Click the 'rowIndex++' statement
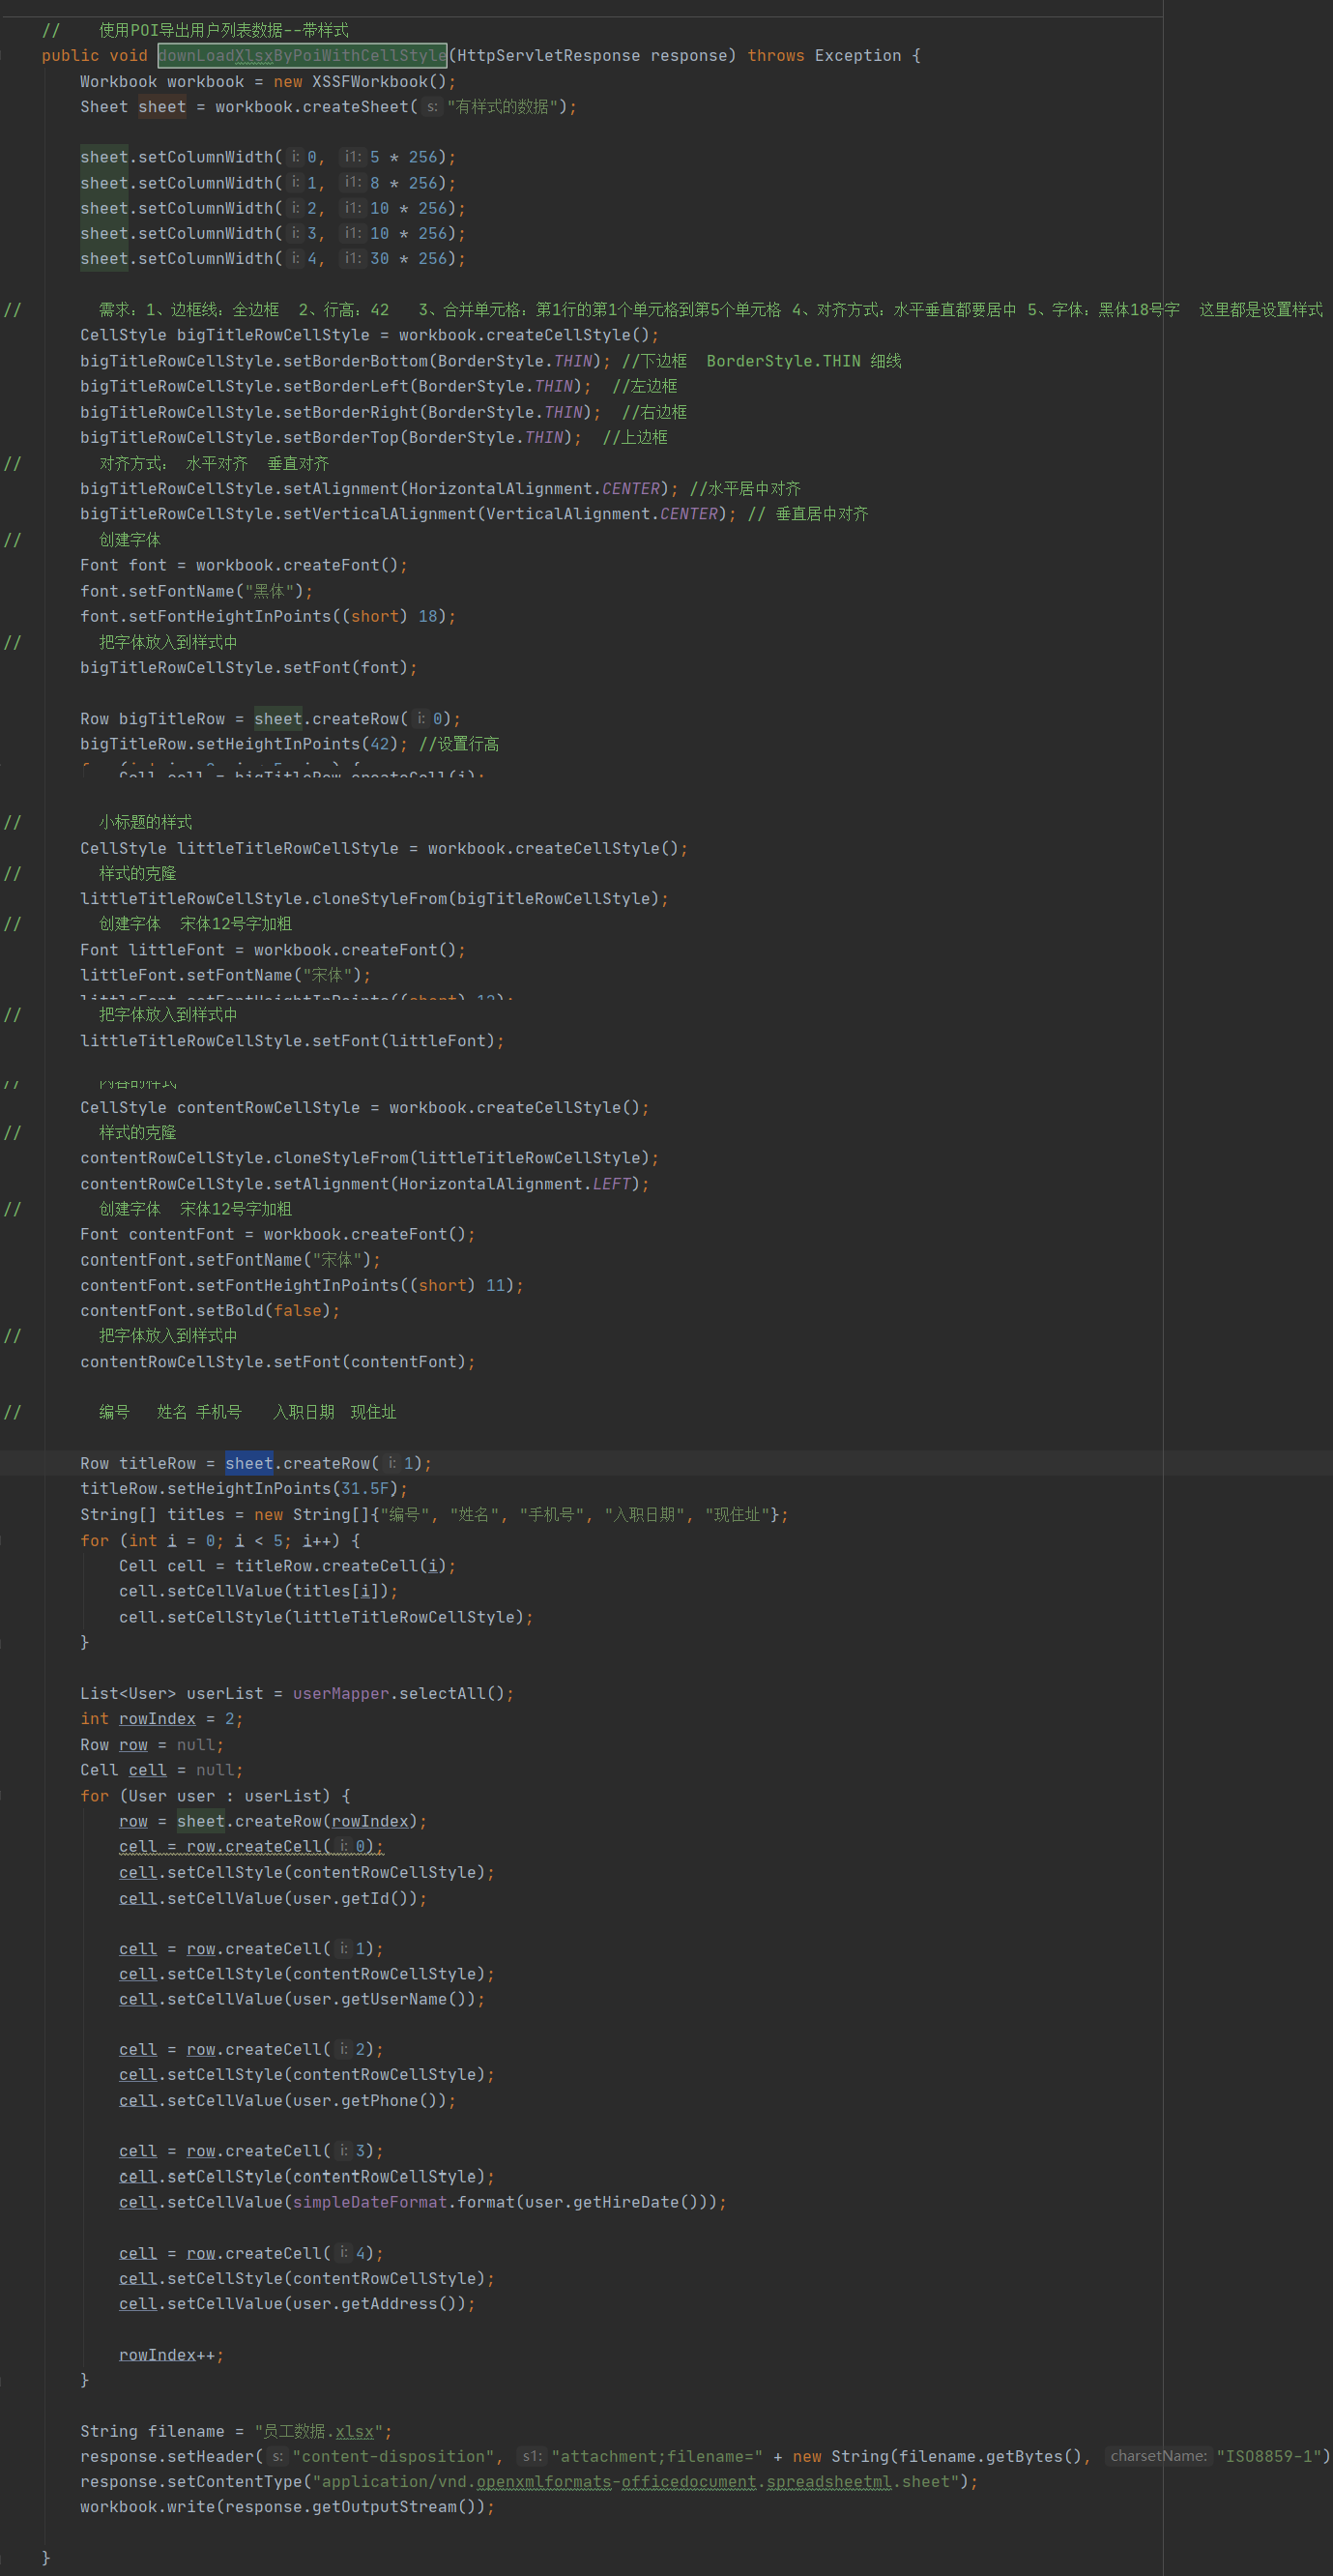The height and width of the screenshot is (2576, 1333). click(x=171, y=2355)
